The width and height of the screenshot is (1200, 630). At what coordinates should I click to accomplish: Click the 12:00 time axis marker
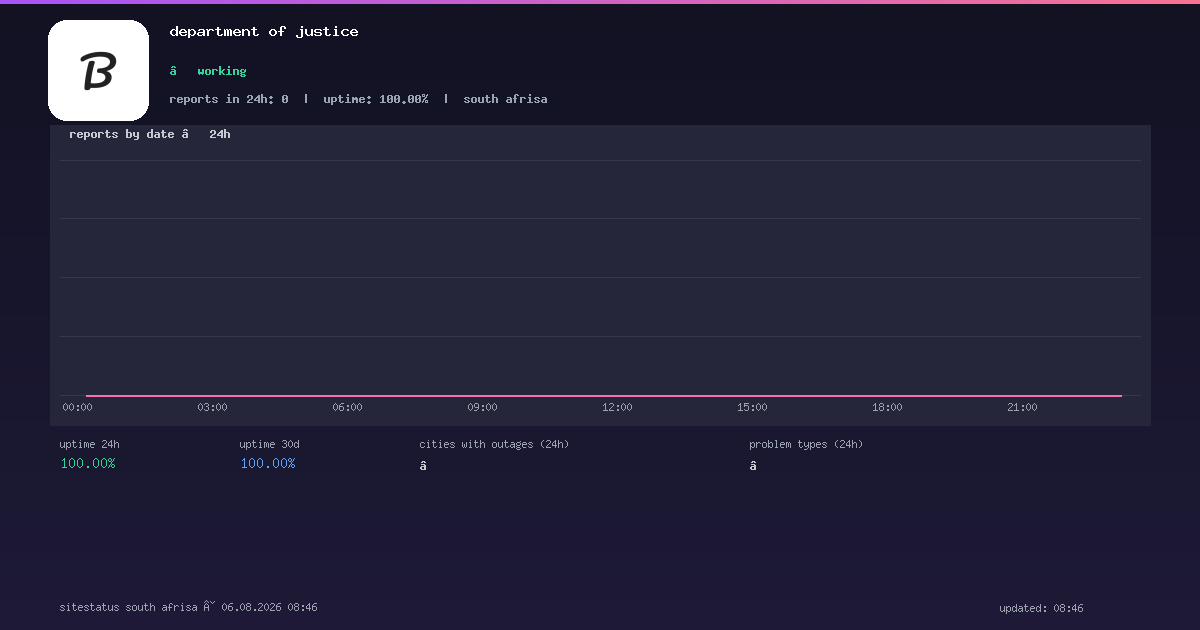click(x=617, y=407)
